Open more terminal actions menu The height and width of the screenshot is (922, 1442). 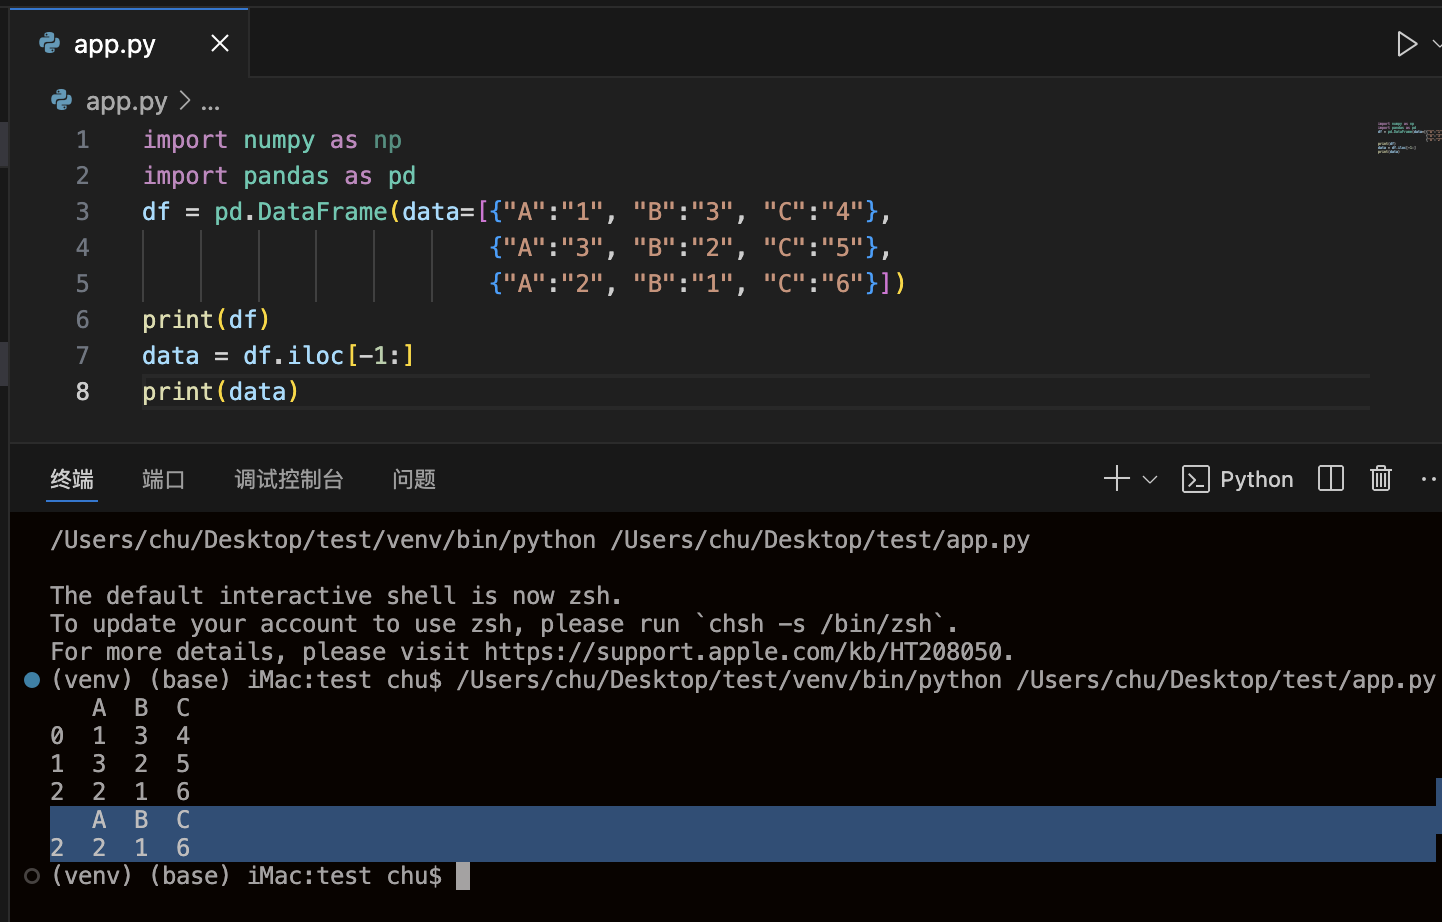[1428, 479]
